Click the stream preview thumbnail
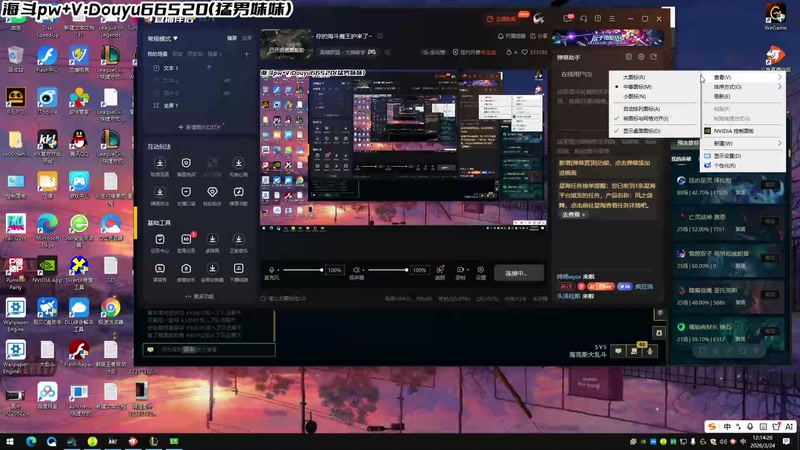Screen dimensions: 800x450 286,45
